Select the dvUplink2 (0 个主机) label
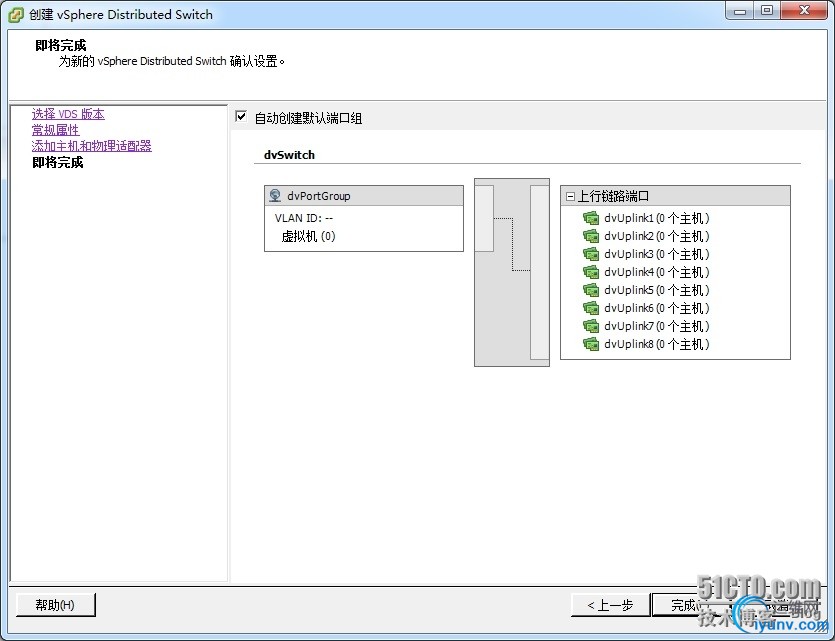Image resolution: width=835 pixels, height=641 pixels. click(657, 236)
